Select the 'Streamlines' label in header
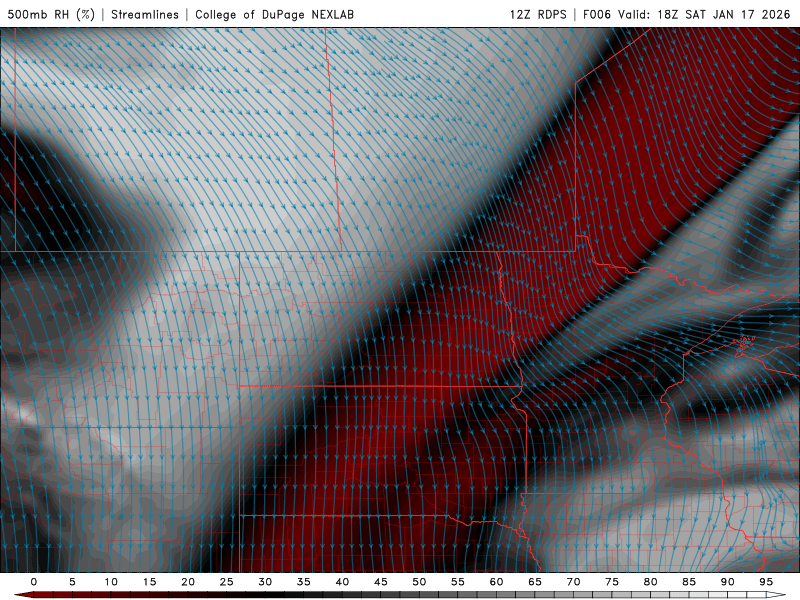The width and height of the screenshot is (800, 600). point(145,14)
